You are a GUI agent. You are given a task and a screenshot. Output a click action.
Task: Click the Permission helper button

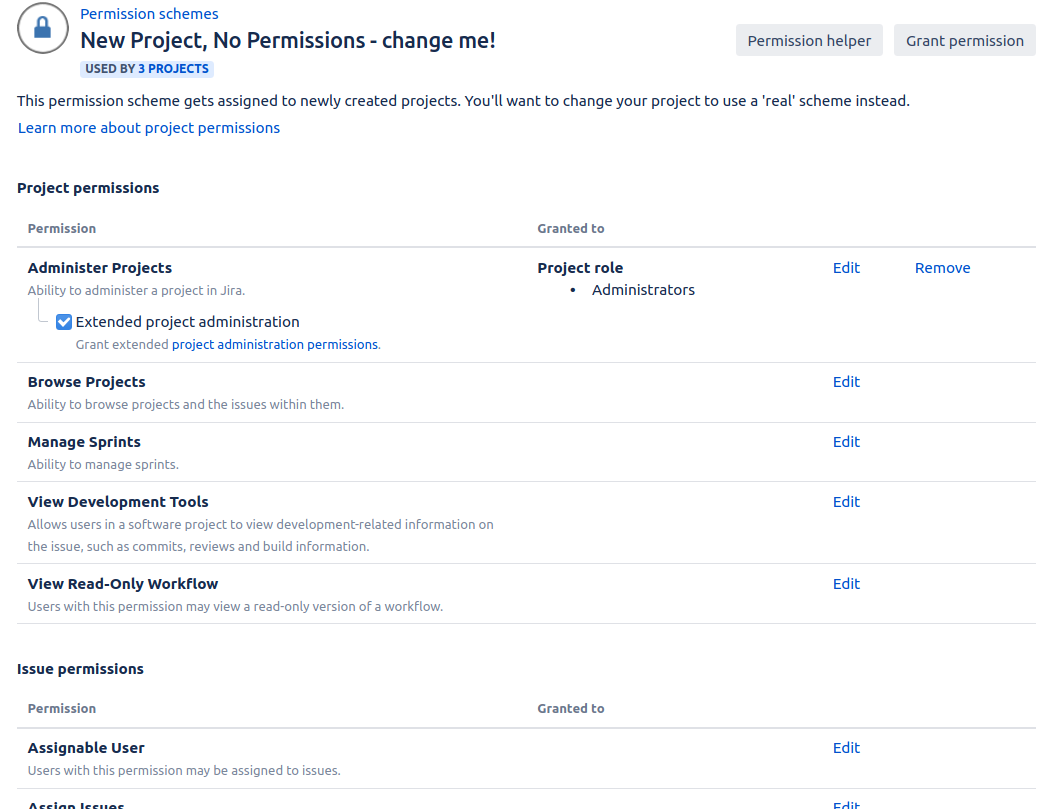[809, 41]
